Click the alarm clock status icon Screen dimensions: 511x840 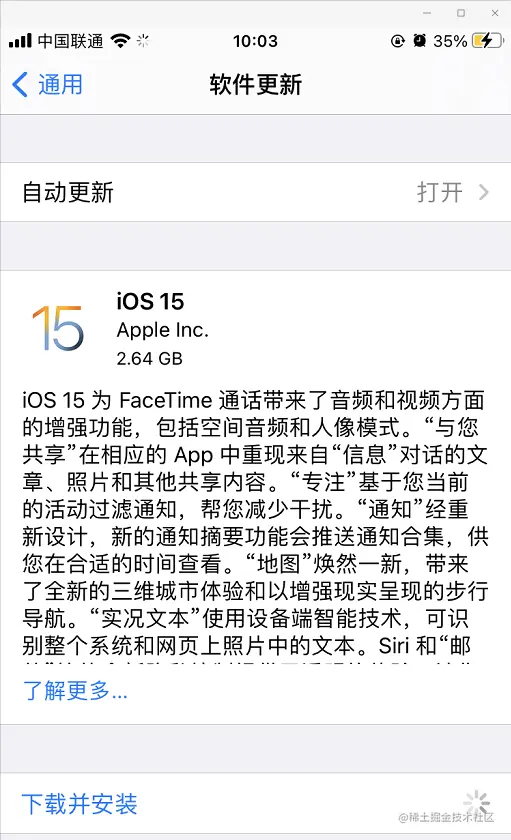(419, 41)
